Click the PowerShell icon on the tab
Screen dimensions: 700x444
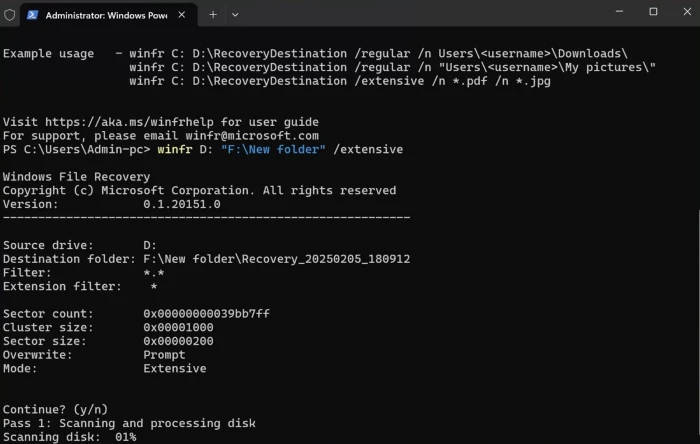(x=33, y=14)
